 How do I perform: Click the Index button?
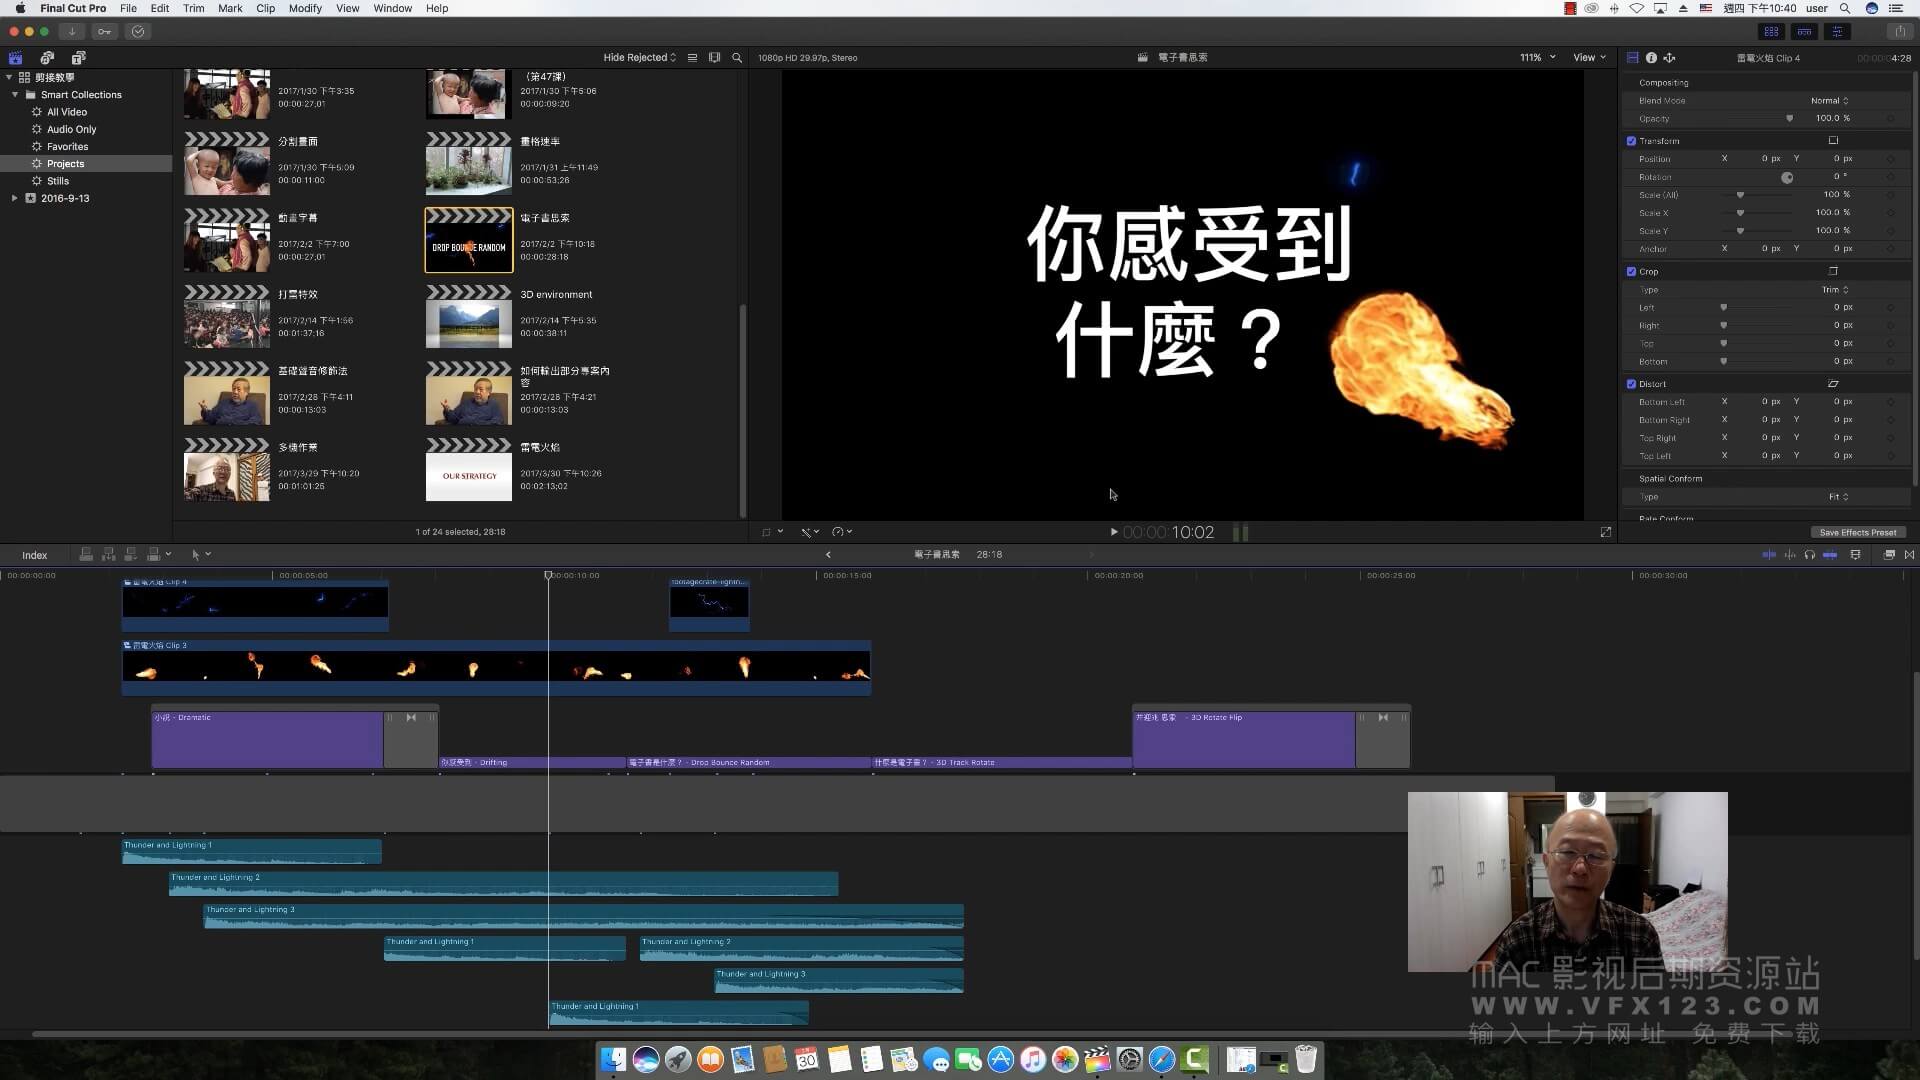pos(35,555)
